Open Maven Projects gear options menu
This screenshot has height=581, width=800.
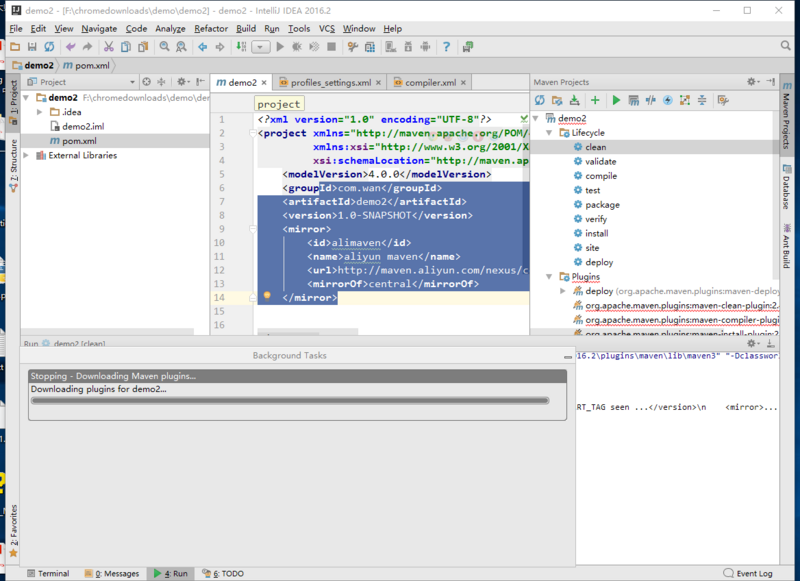[753, 82]
